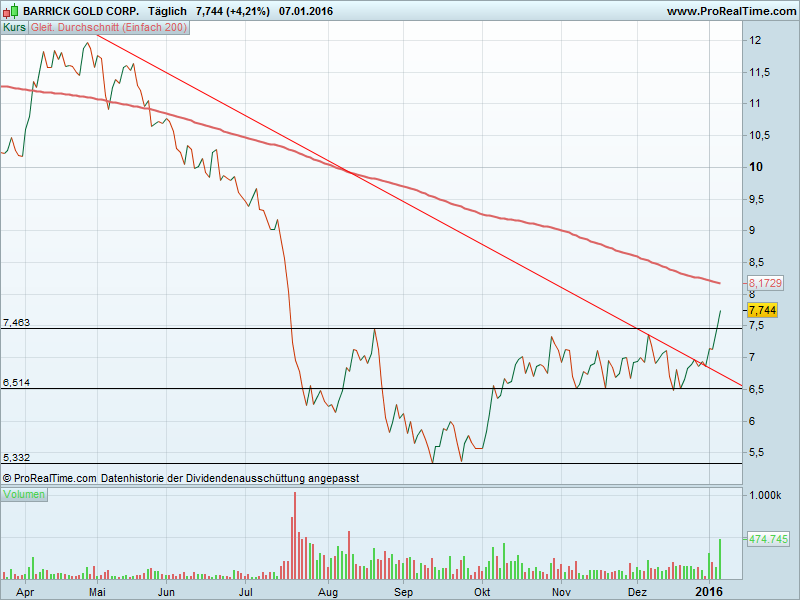The height and width of the screenshot is (600, 800).
Task: Click the 7,463 horizontal line label
Action: [x=17, y=322]
